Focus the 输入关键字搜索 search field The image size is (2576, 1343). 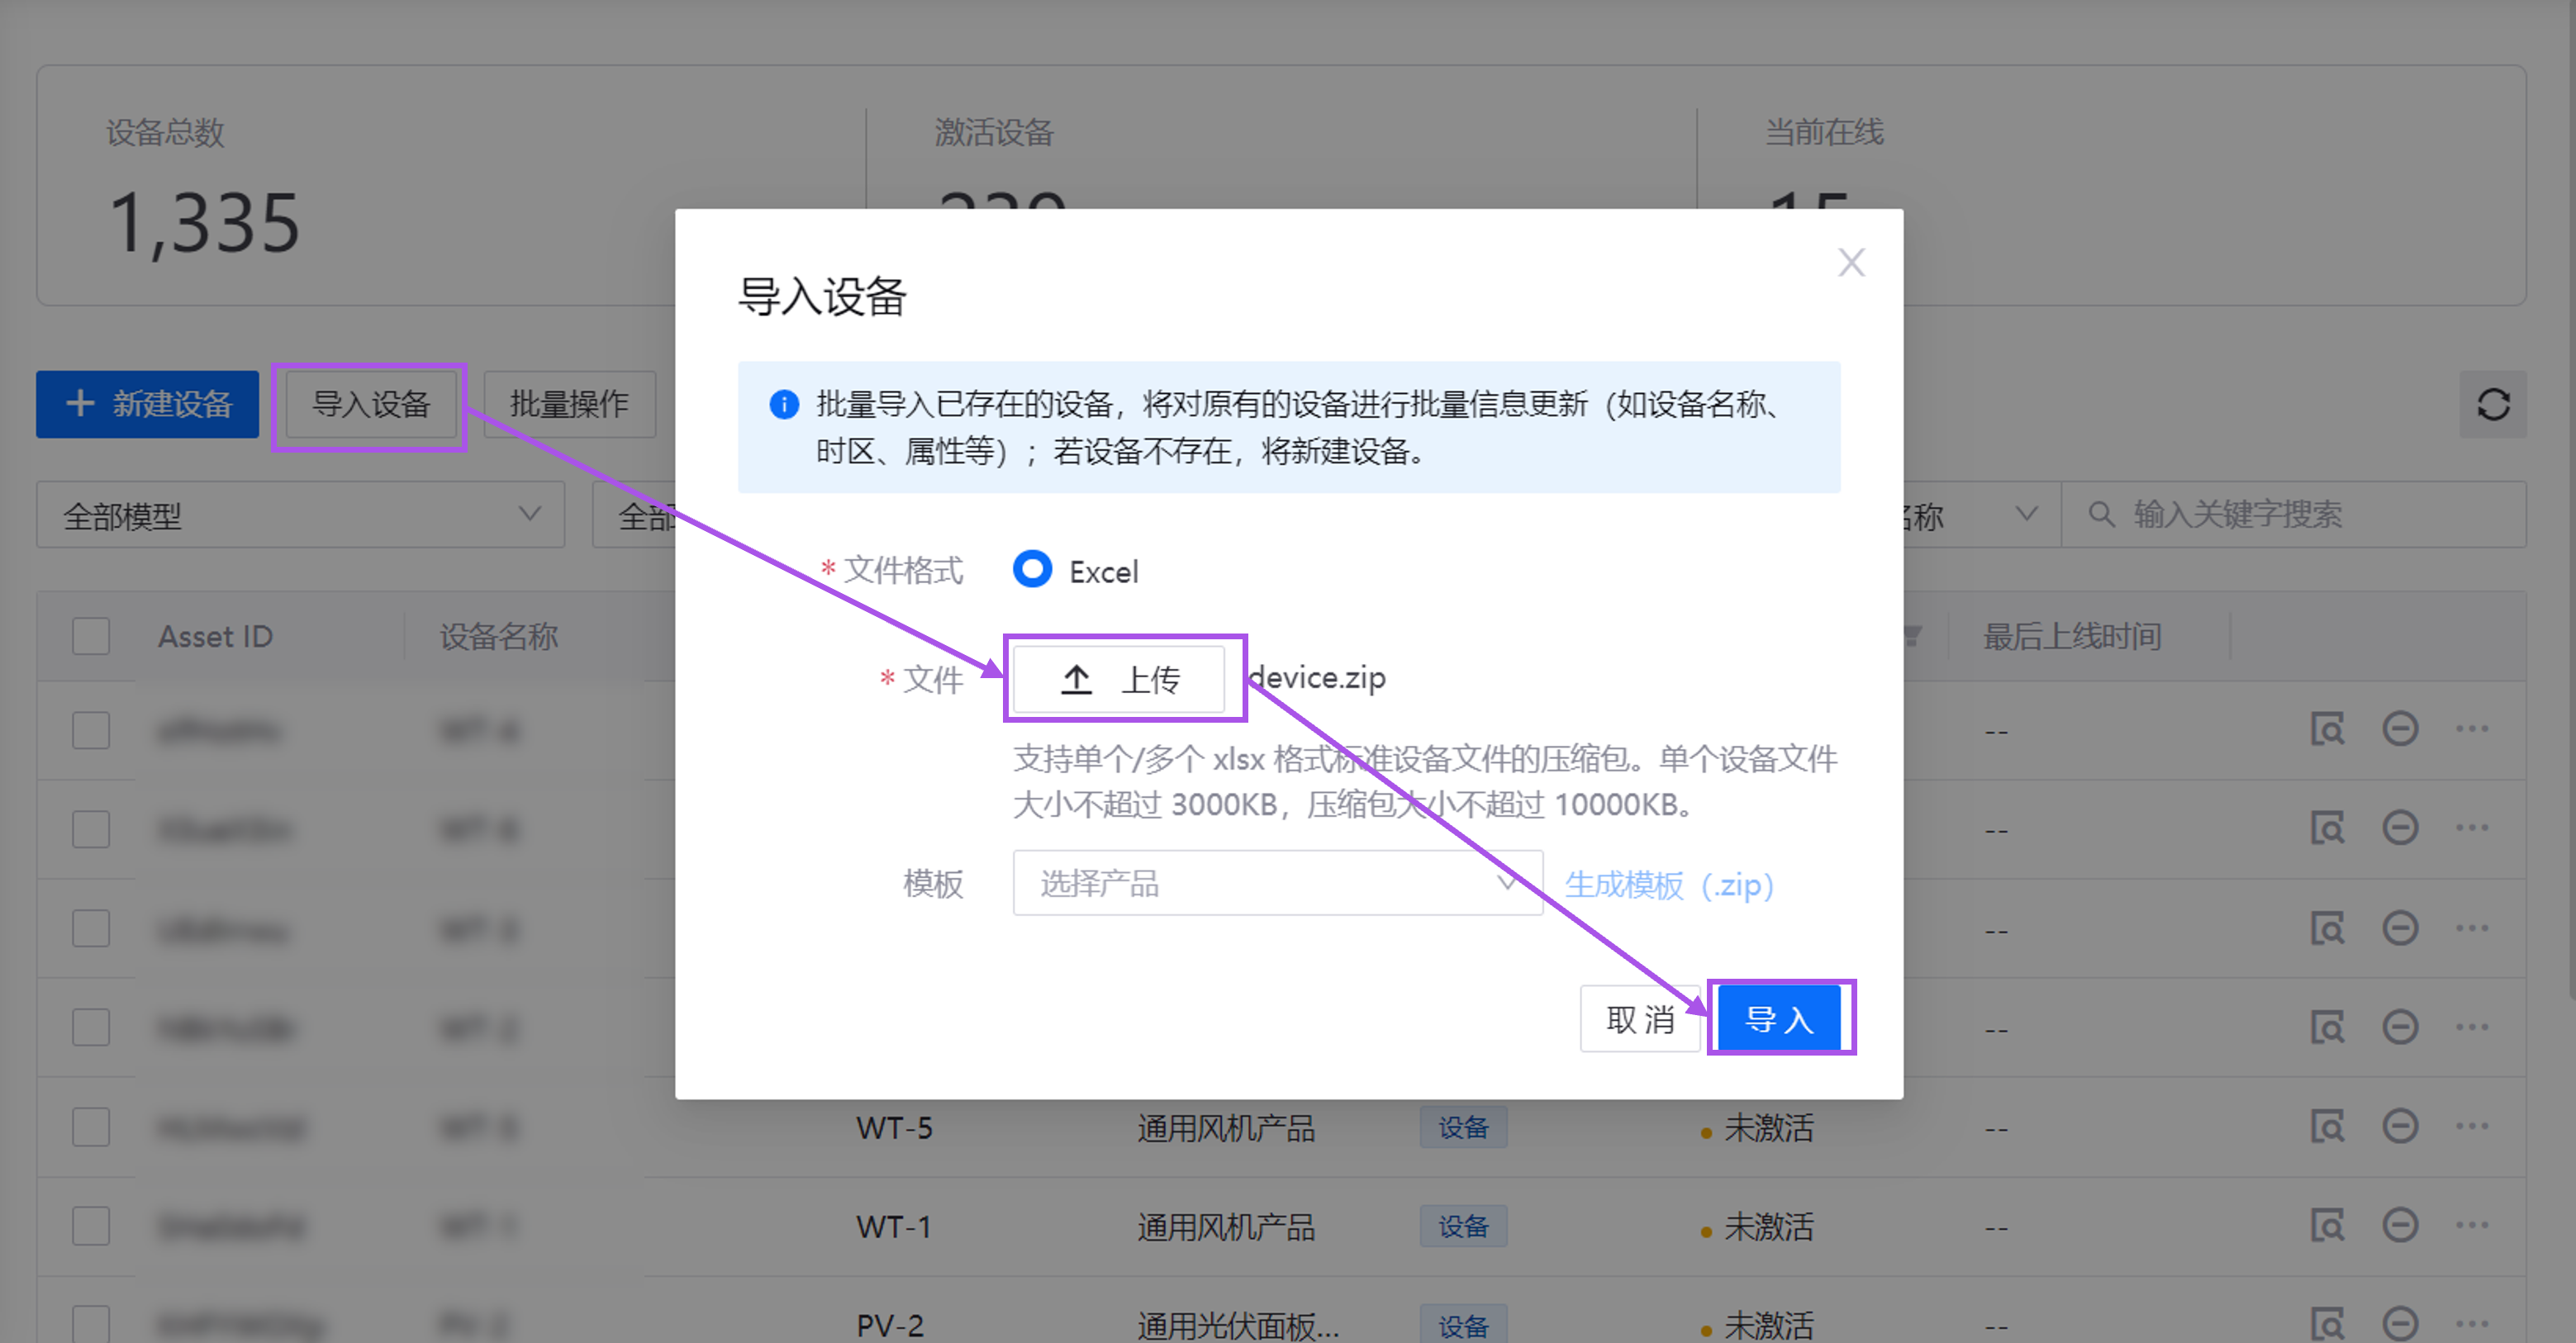[2294, 515]
